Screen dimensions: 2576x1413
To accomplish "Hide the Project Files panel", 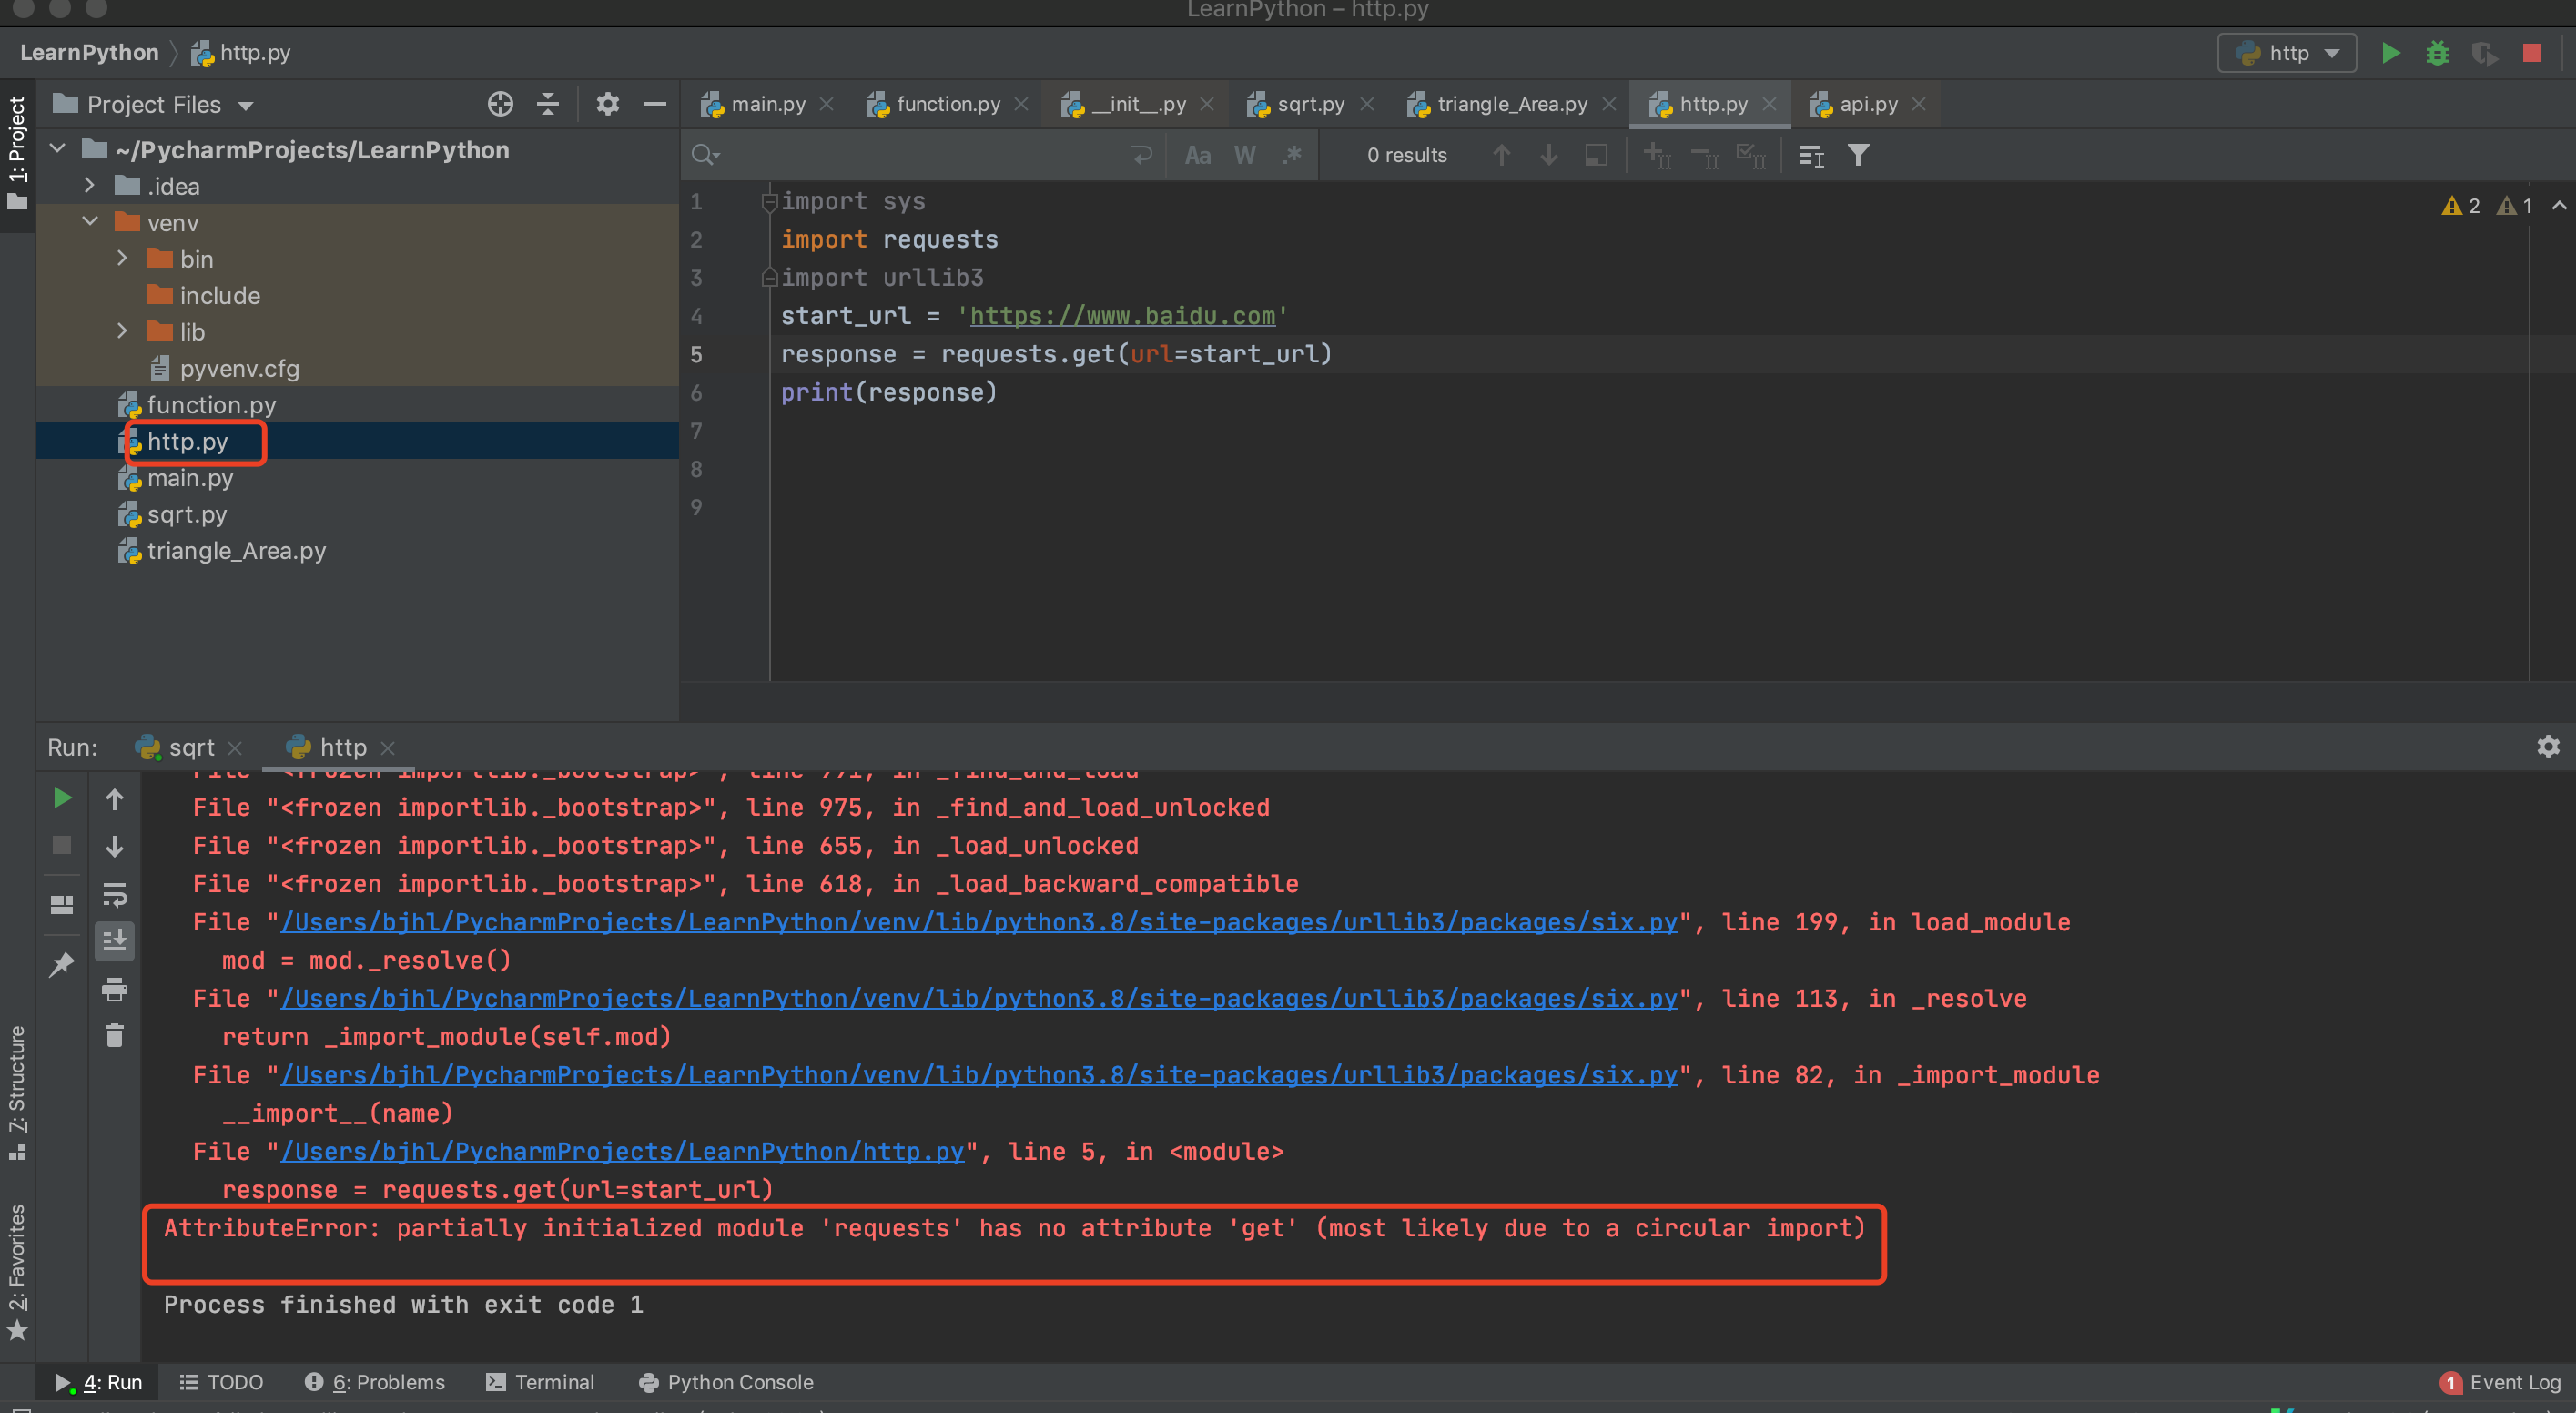I will pyautogui.click(x=655, y=104).
